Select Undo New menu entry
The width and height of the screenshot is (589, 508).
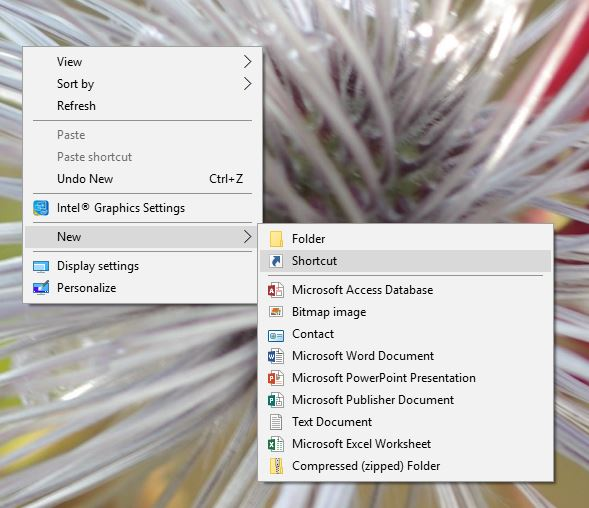(142, 179)
